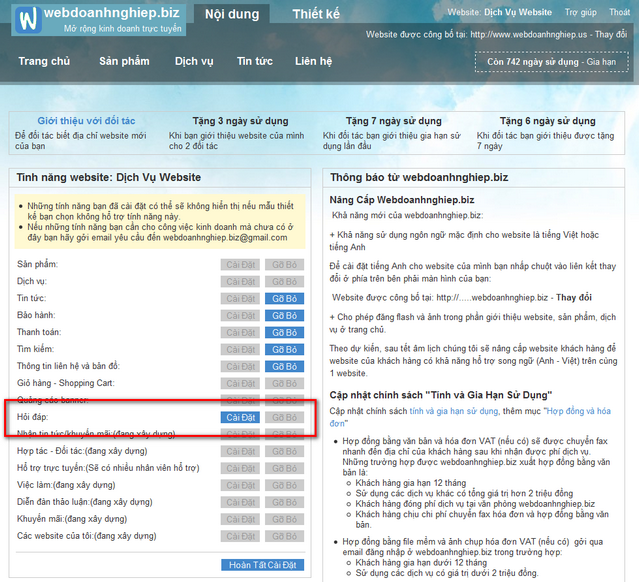Open the Sản phẩm menu item
Viewport: 639px width, 582px height.
click(x=124, y=61)
